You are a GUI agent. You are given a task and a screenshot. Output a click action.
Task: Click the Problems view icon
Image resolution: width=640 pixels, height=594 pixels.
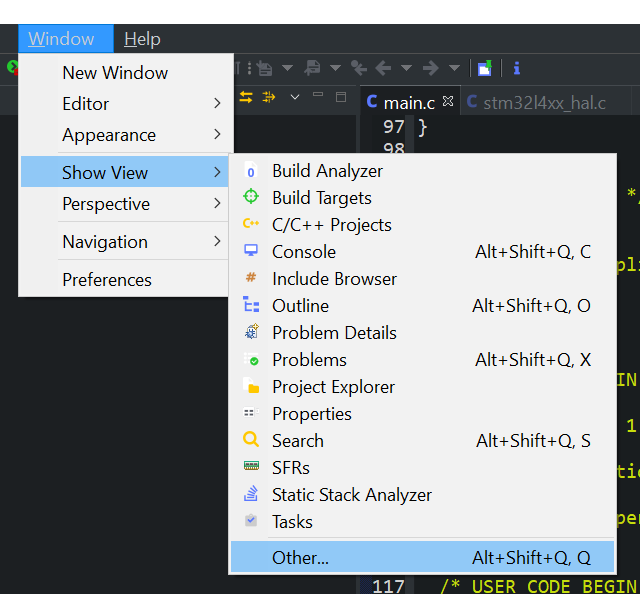point(251,359)
